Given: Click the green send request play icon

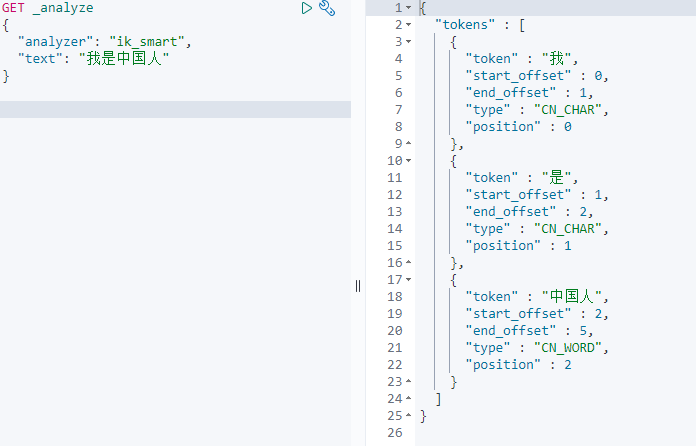Looking at the screenshot, I should pos(307,8).
